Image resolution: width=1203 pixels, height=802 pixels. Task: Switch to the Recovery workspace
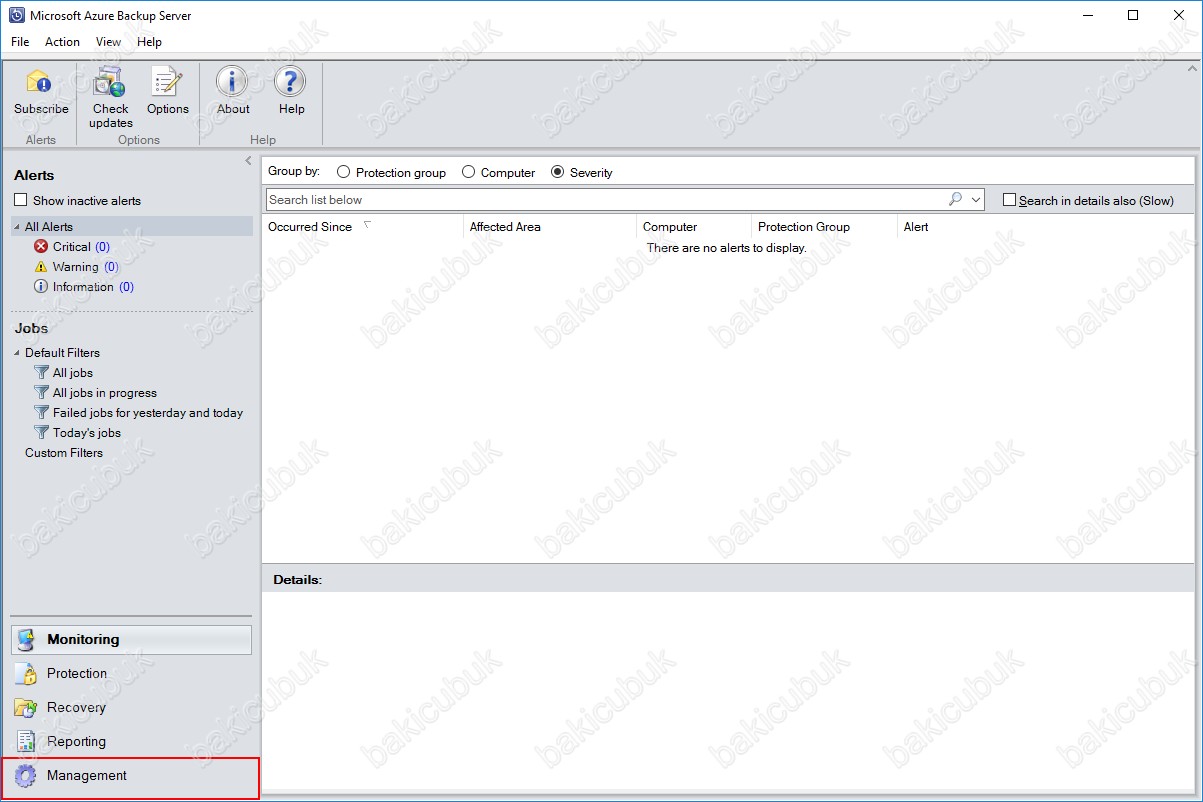[131, 708]
